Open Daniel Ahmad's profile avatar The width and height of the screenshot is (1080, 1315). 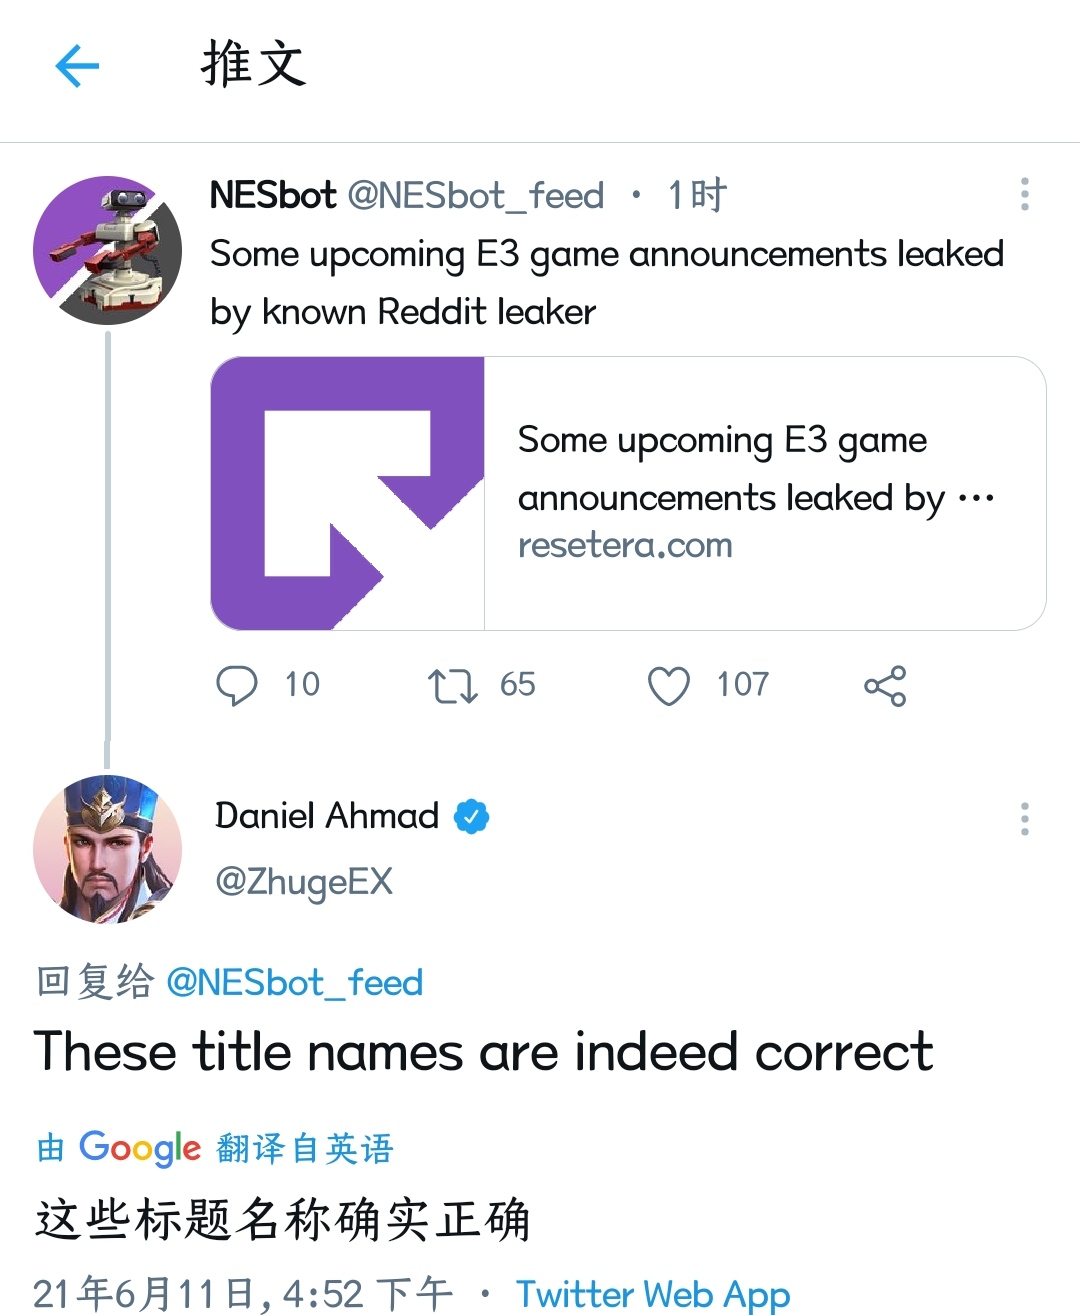click(x=107, y=848)
